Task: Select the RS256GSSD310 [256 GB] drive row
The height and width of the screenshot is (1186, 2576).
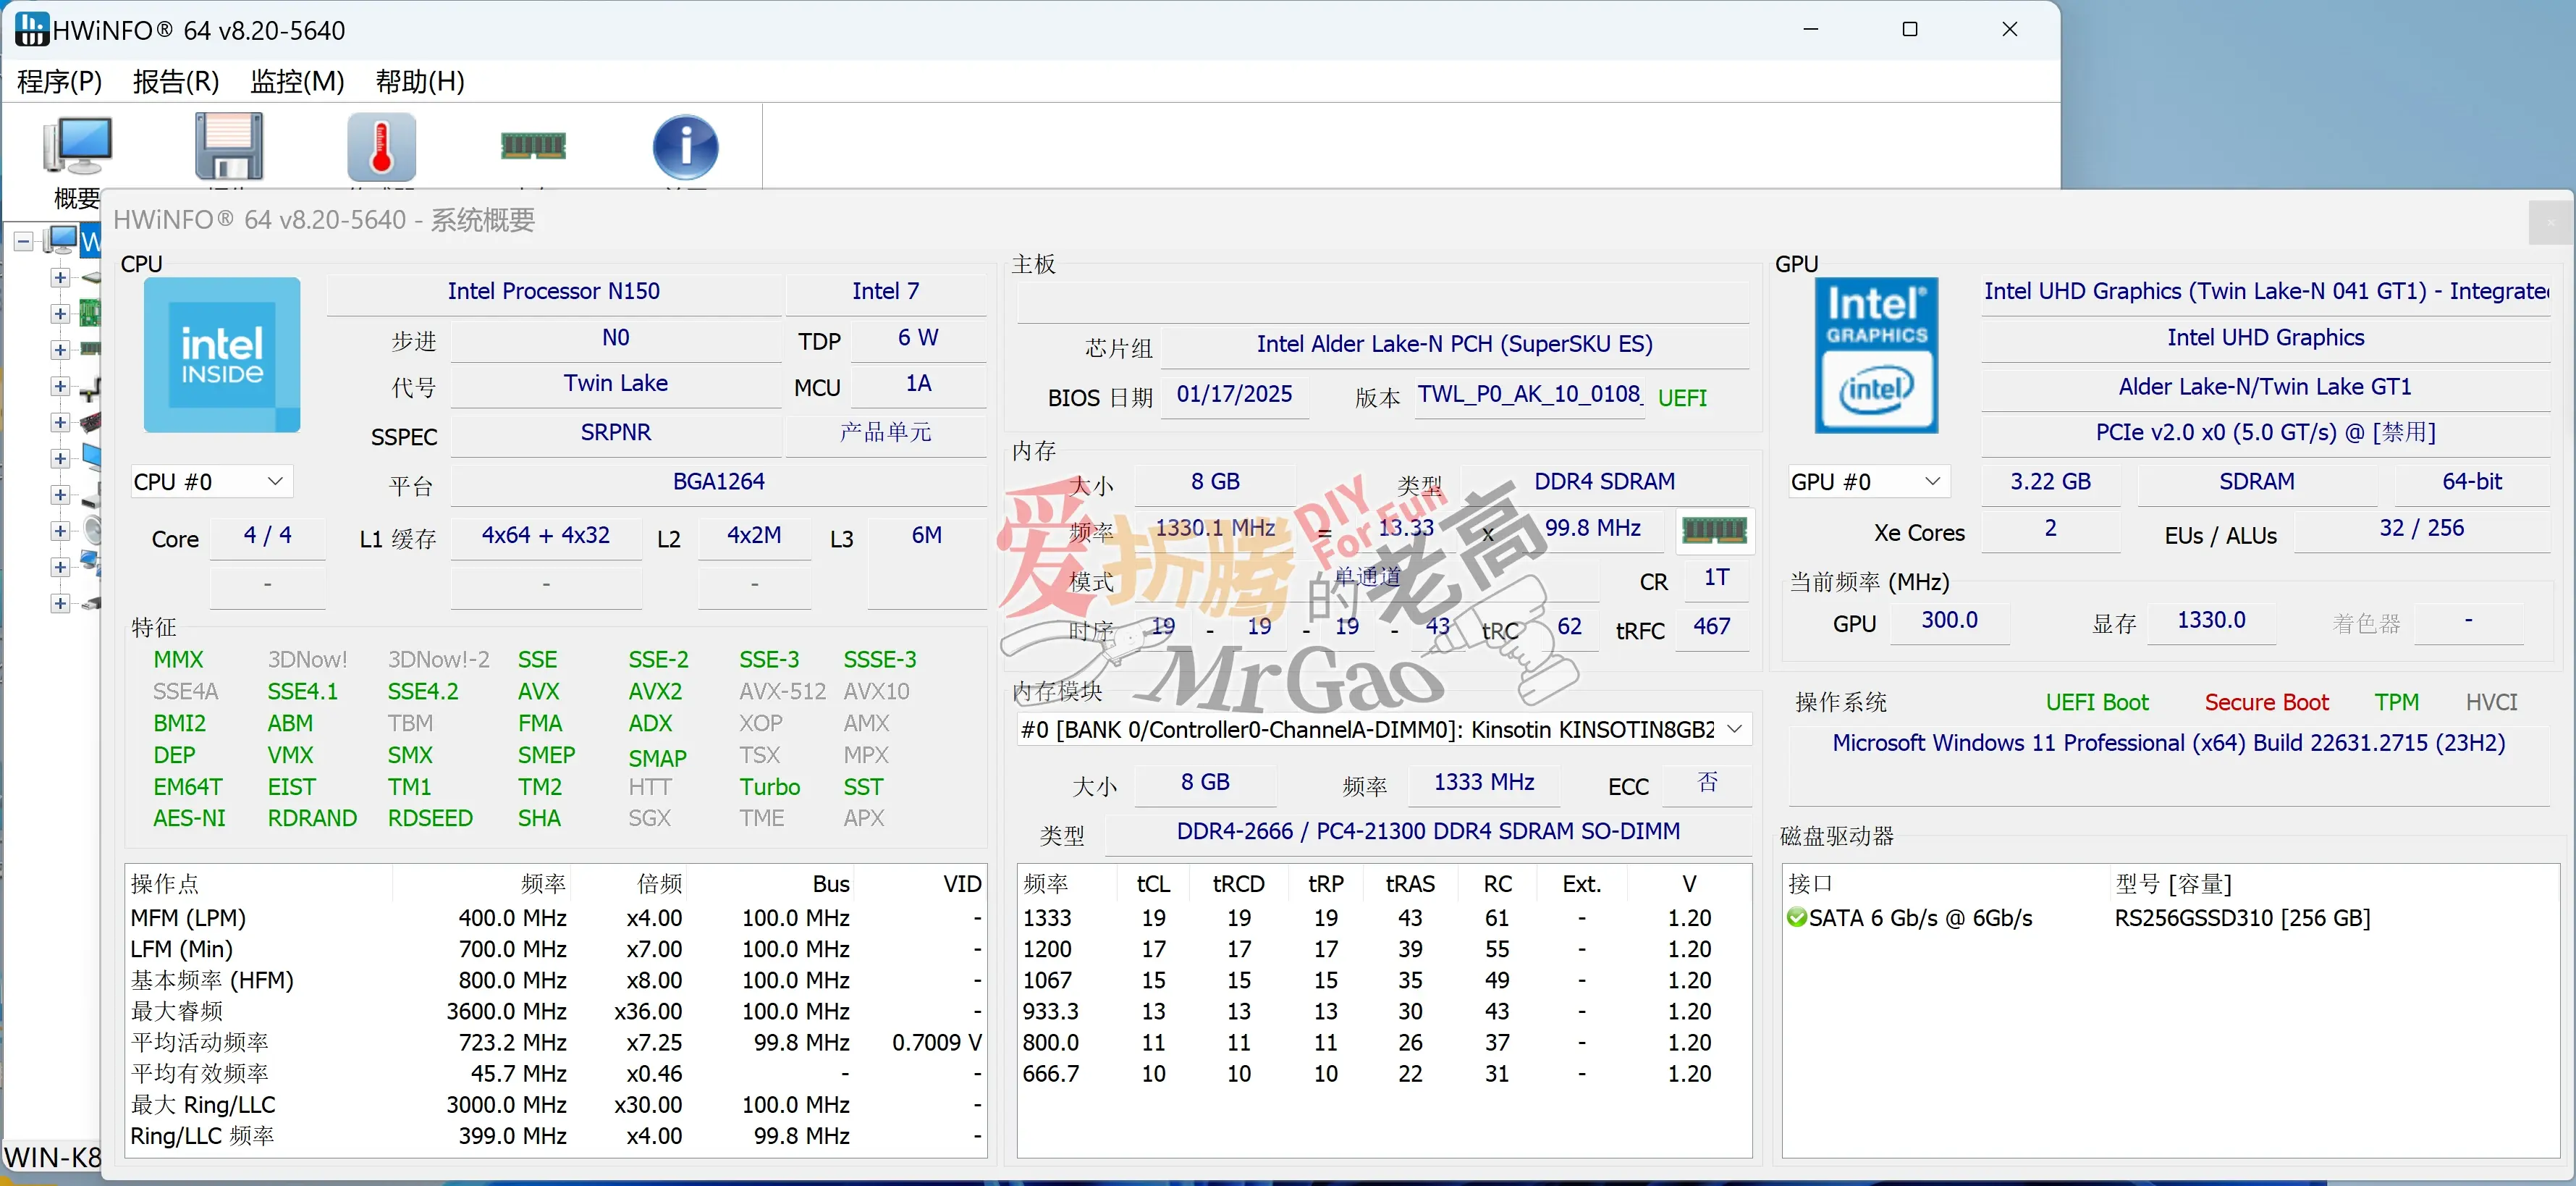Action: [x=2170, y=918]
